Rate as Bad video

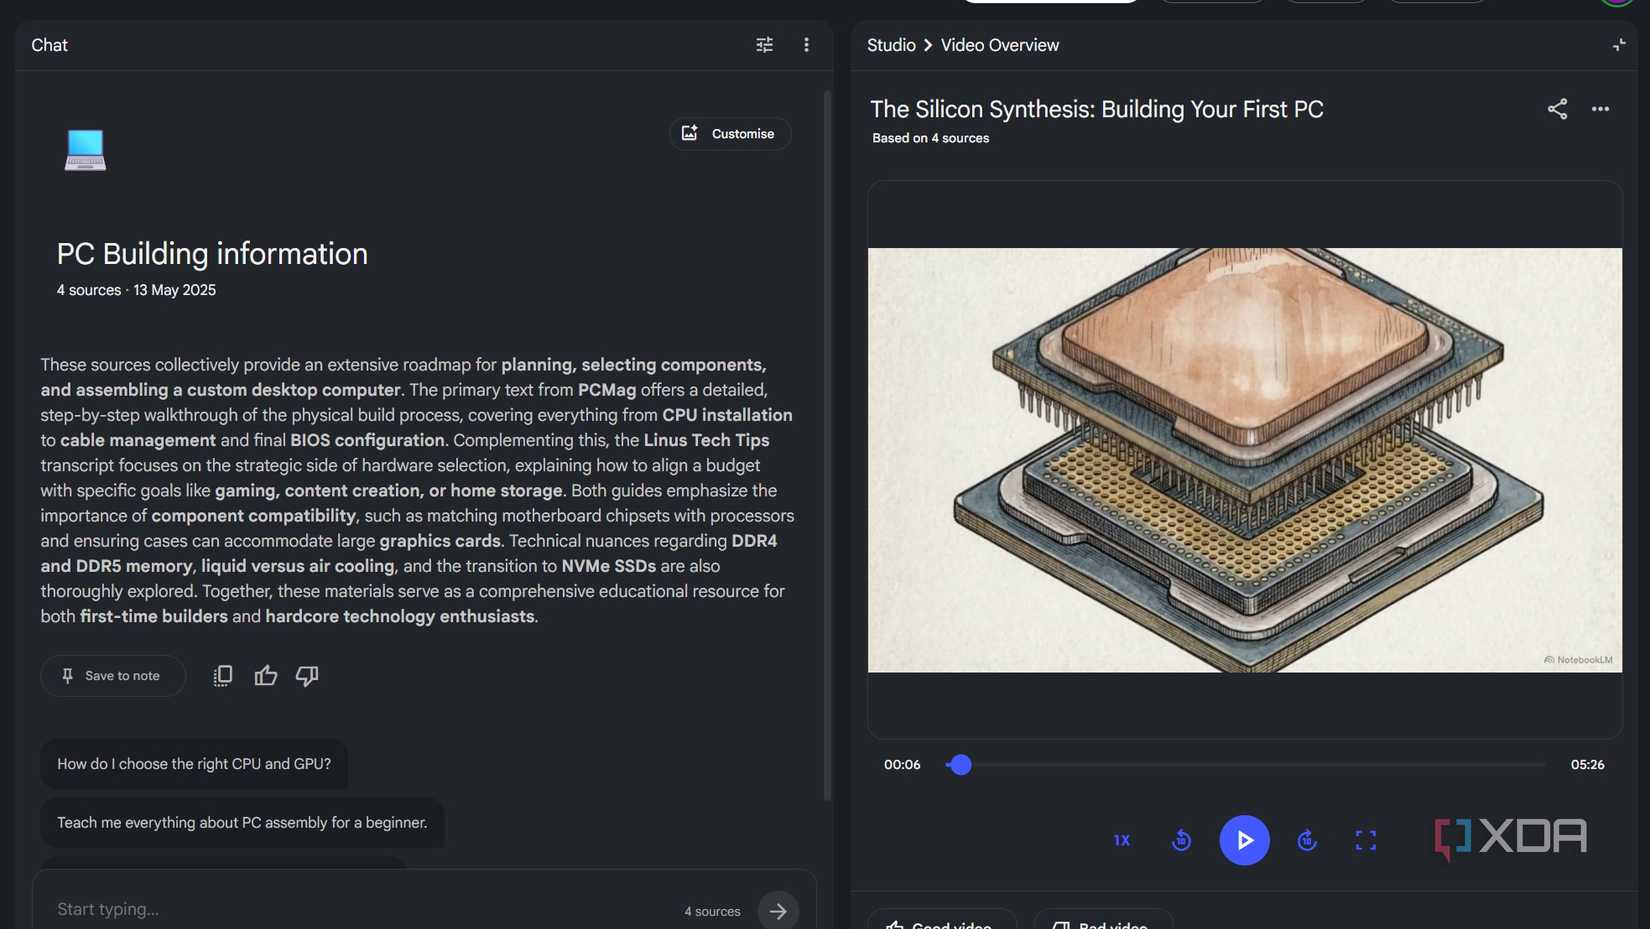click(x=1103, y=921)
